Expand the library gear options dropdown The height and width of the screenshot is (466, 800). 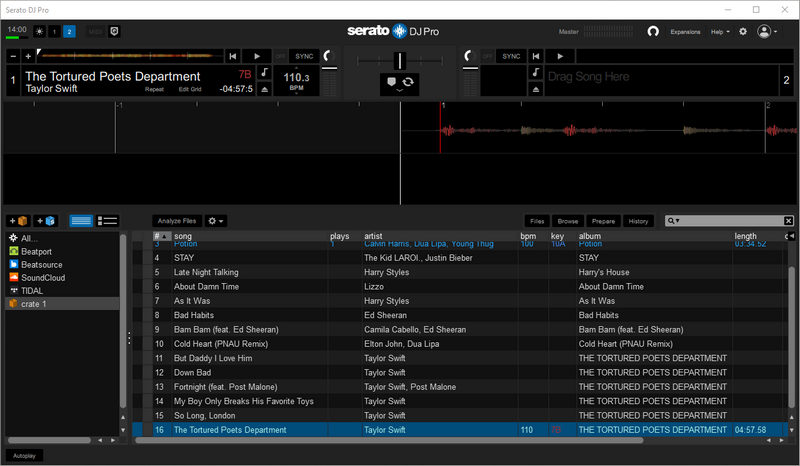point(215,220)
